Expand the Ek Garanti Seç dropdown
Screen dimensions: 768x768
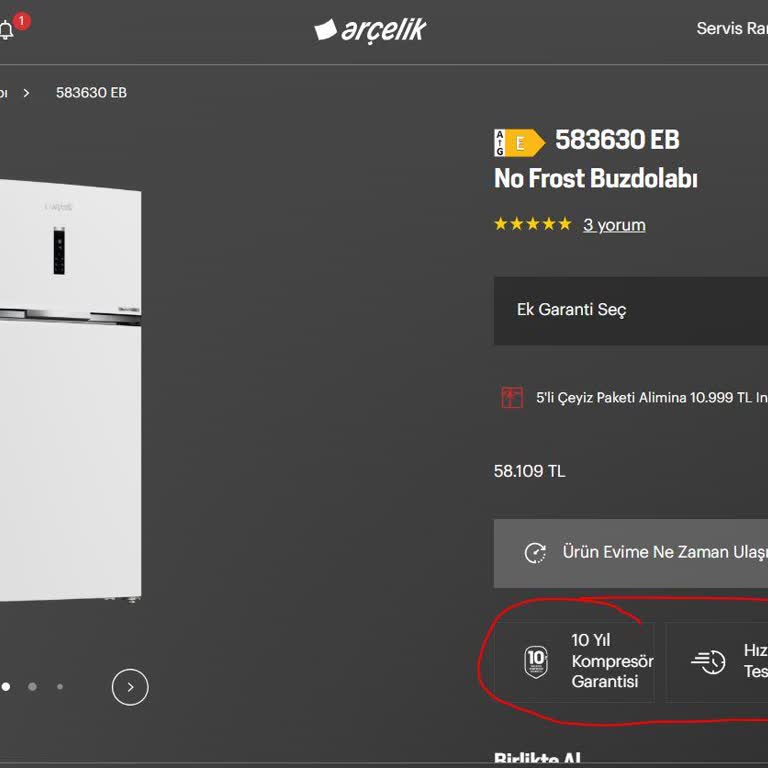click(631, 310)
